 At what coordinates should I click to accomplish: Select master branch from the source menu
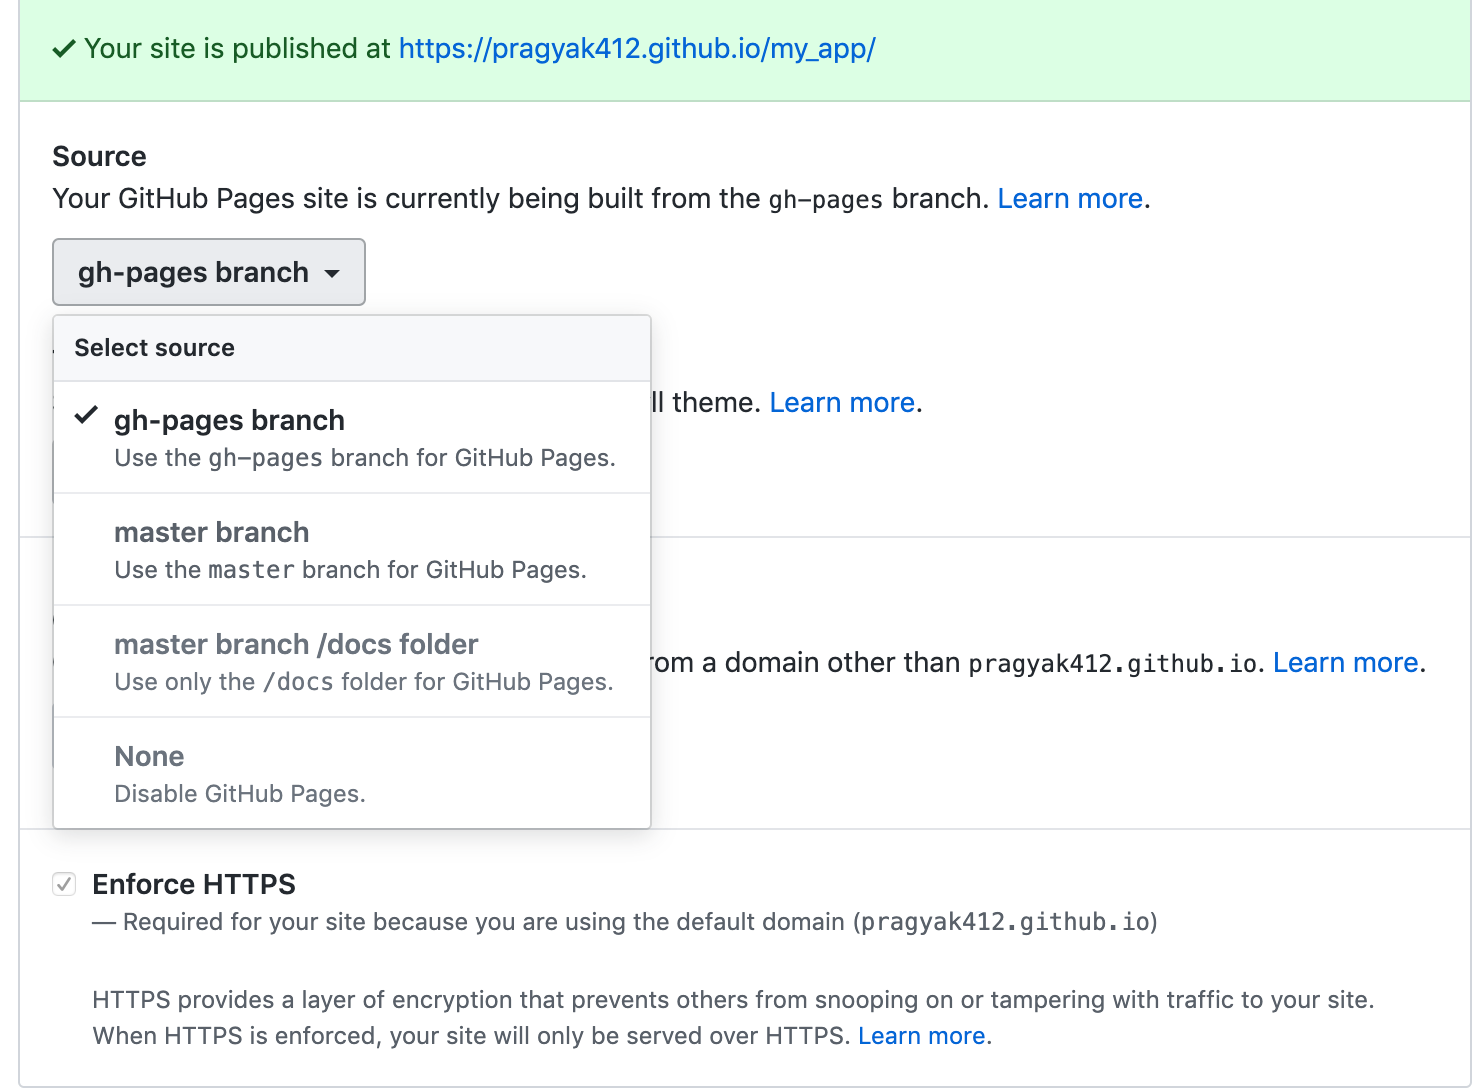(x=211, y=532)
